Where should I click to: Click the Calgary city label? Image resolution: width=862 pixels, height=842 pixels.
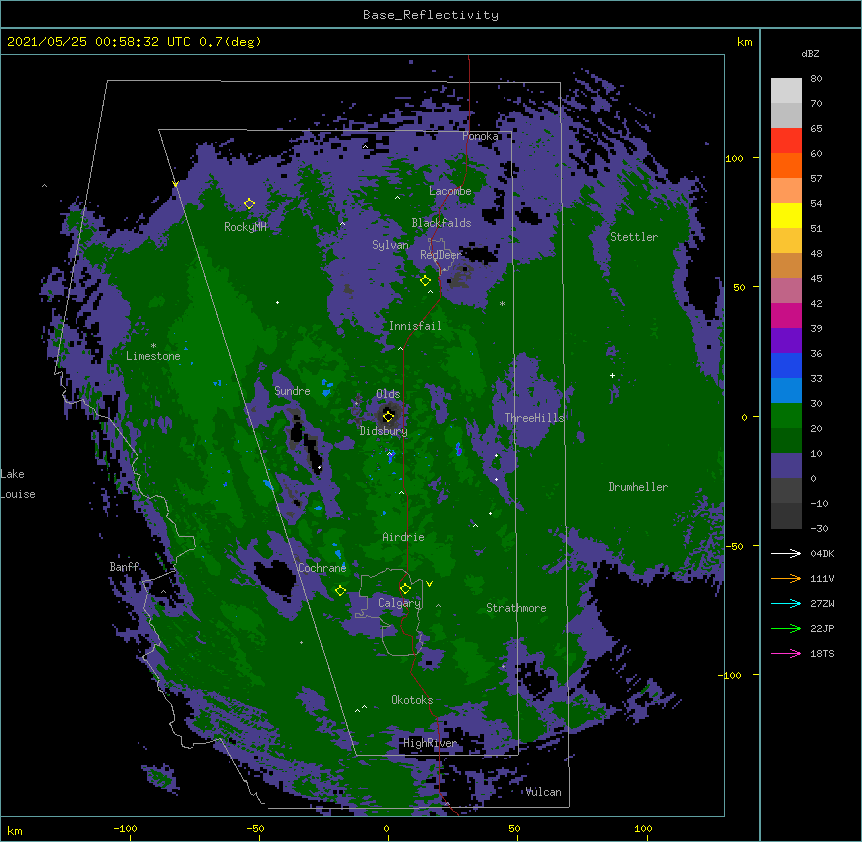click(399, 603)
